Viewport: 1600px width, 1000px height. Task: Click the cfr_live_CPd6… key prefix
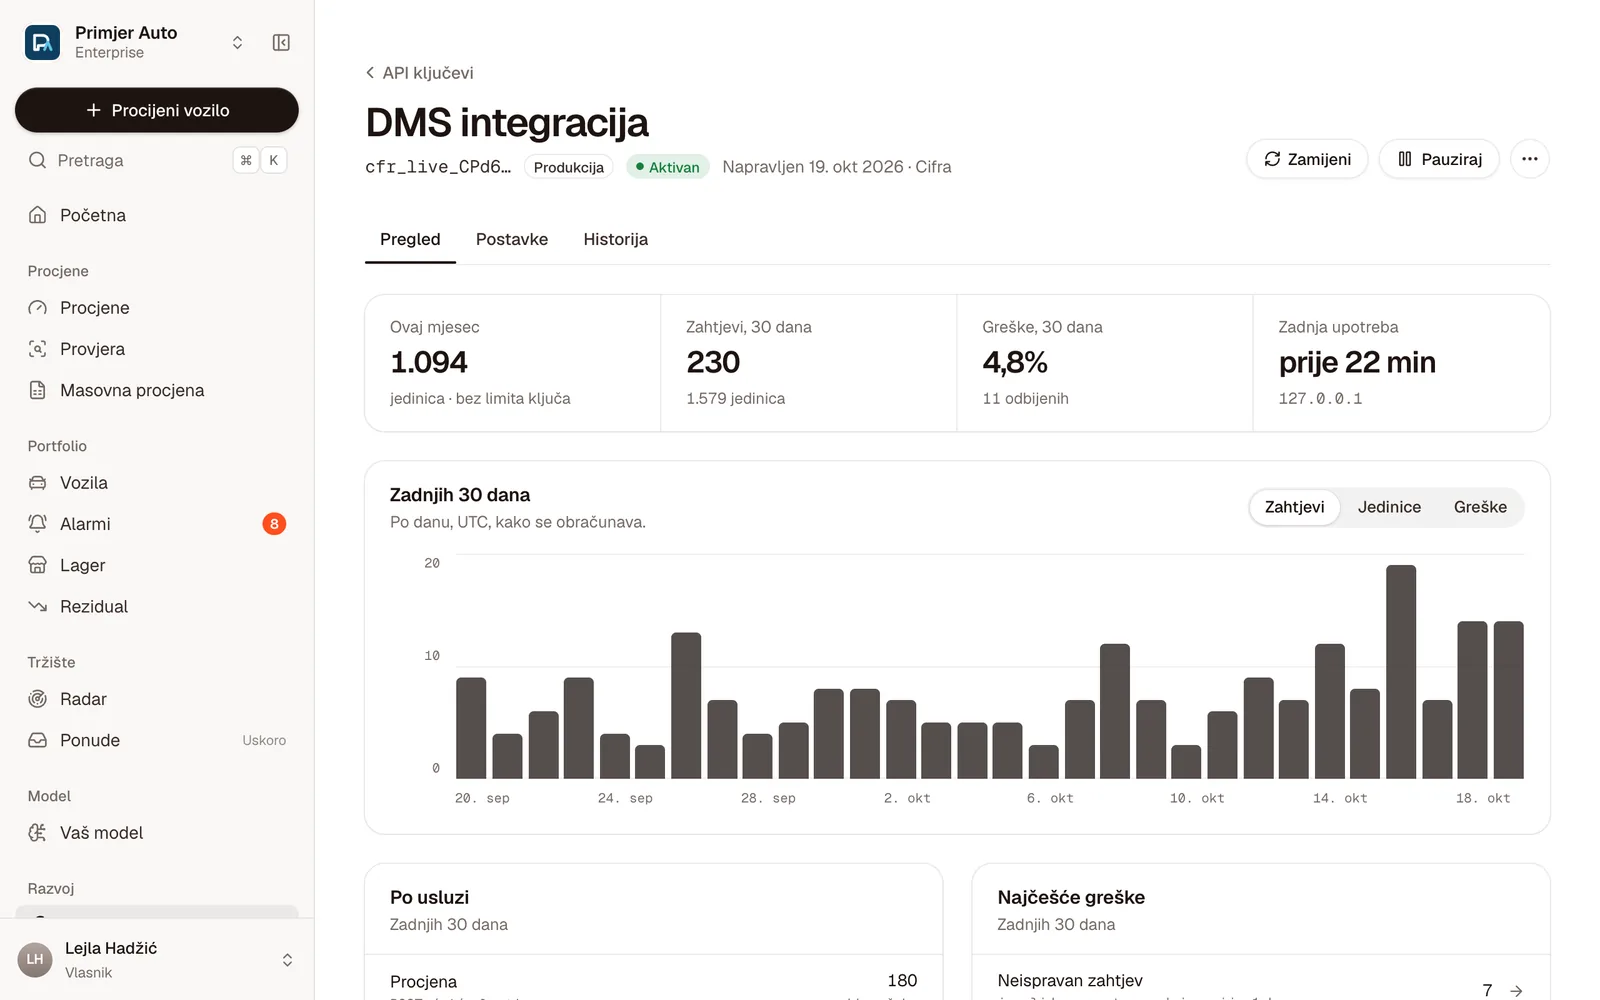point(438,167)
